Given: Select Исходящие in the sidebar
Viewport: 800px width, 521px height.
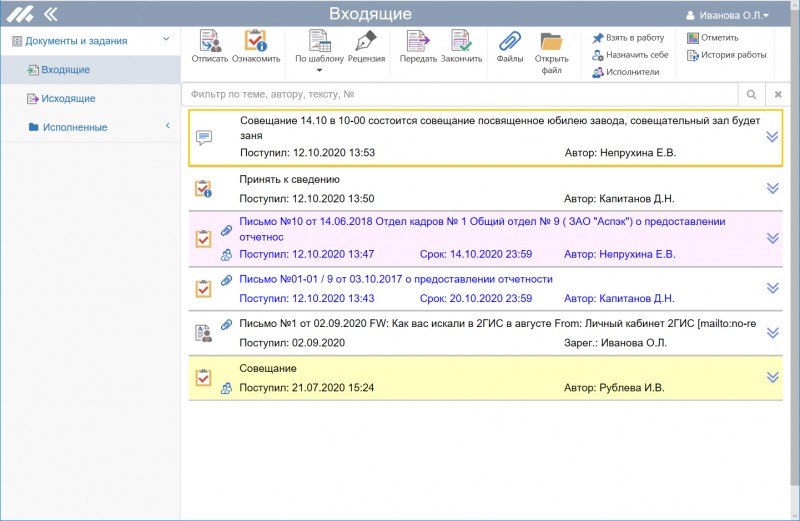Looking at the screenshot, I should click(x=68, y=98).
